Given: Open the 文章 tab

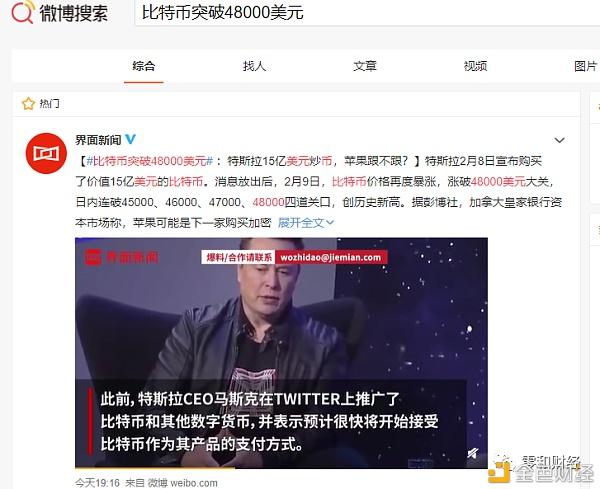Looking at the screenshot, I should (365, 66).
